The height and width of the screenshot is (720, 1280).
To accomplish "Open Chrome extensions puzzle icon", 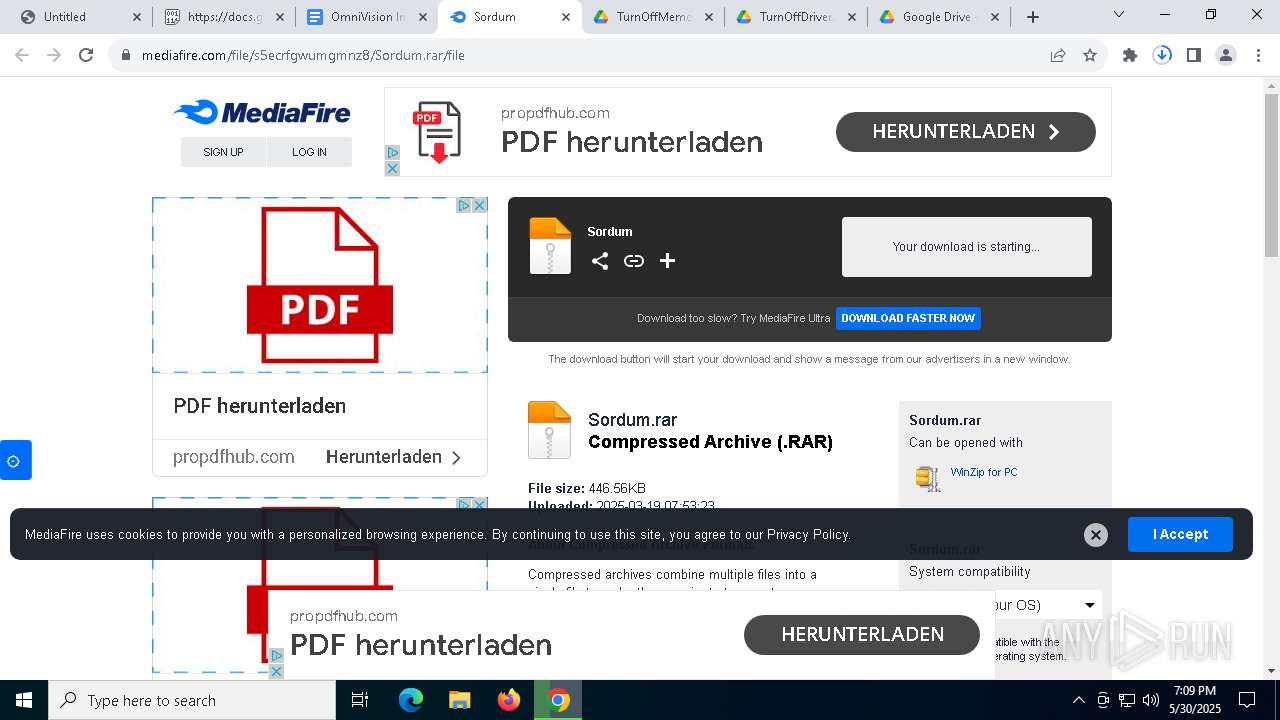I will 1130,55.
